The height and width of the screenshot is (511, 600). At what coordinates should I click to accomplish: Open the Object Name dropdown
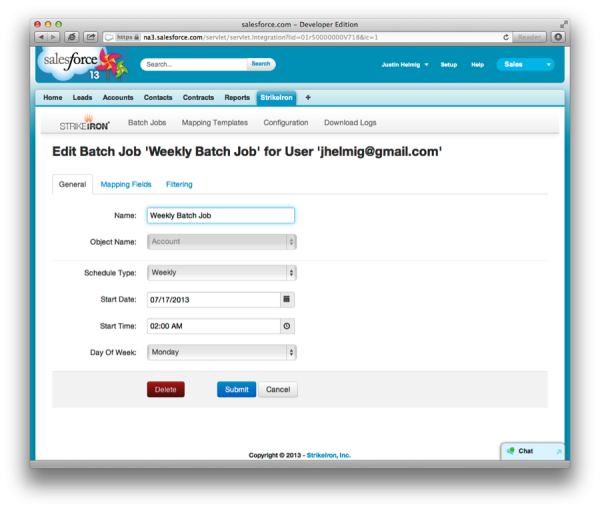tap(222, 242)
